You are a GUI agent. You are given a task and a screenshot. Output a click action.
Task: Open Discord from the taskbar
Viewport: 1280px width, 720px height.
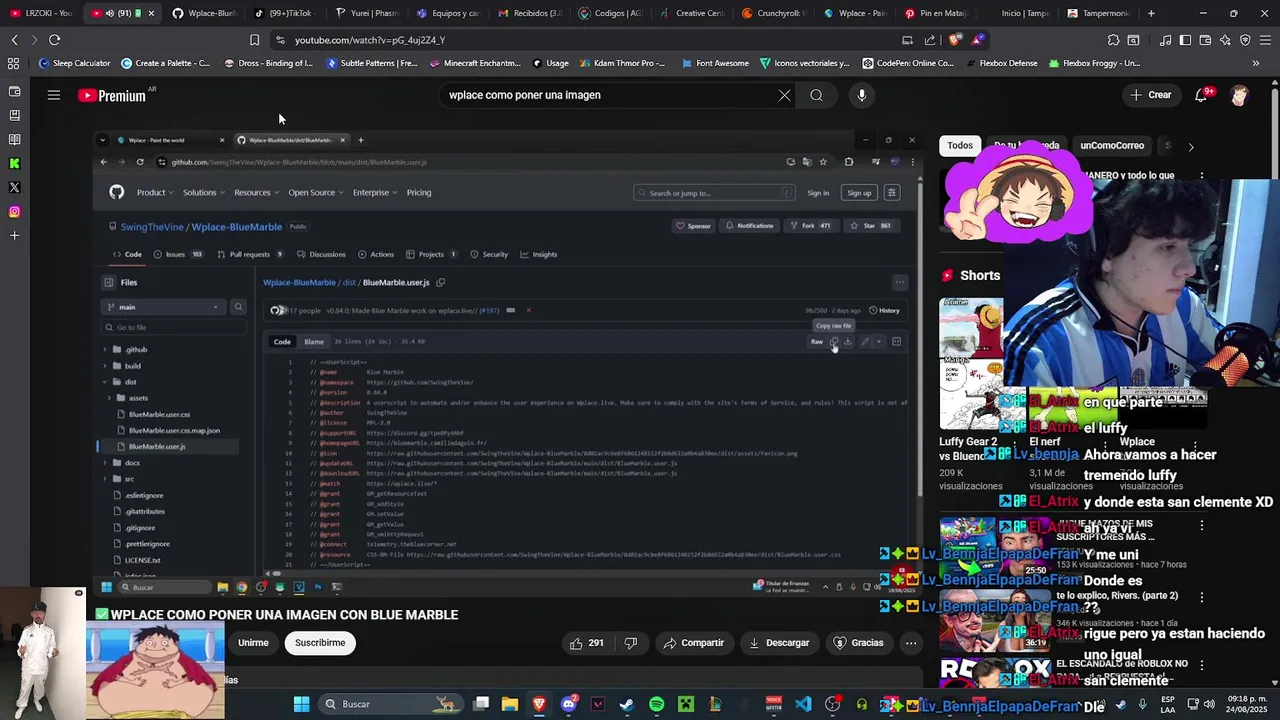[569, 704]
